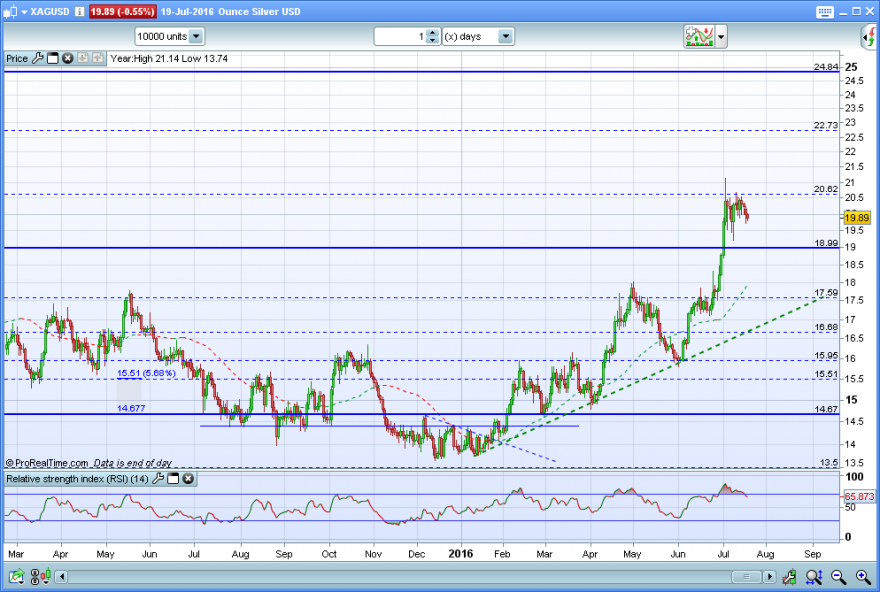Viewport: 880px width, 592px height.
Task: Remove the Price panel with the X icon
Action: click(67, 58)
